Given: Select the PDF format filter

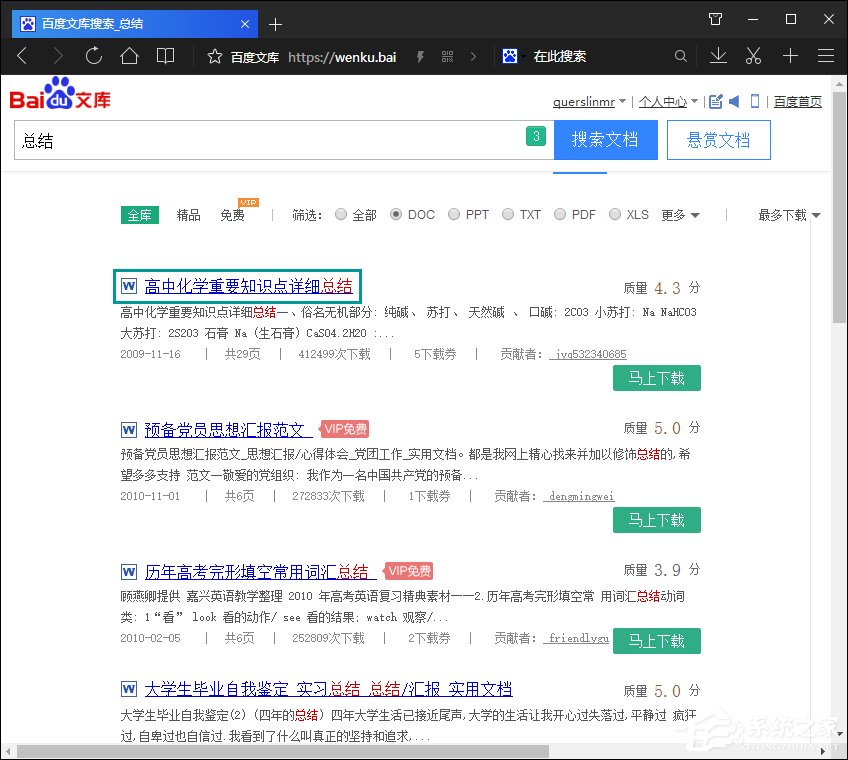Looking at the screenshot, I should click(x=561, y=214).
